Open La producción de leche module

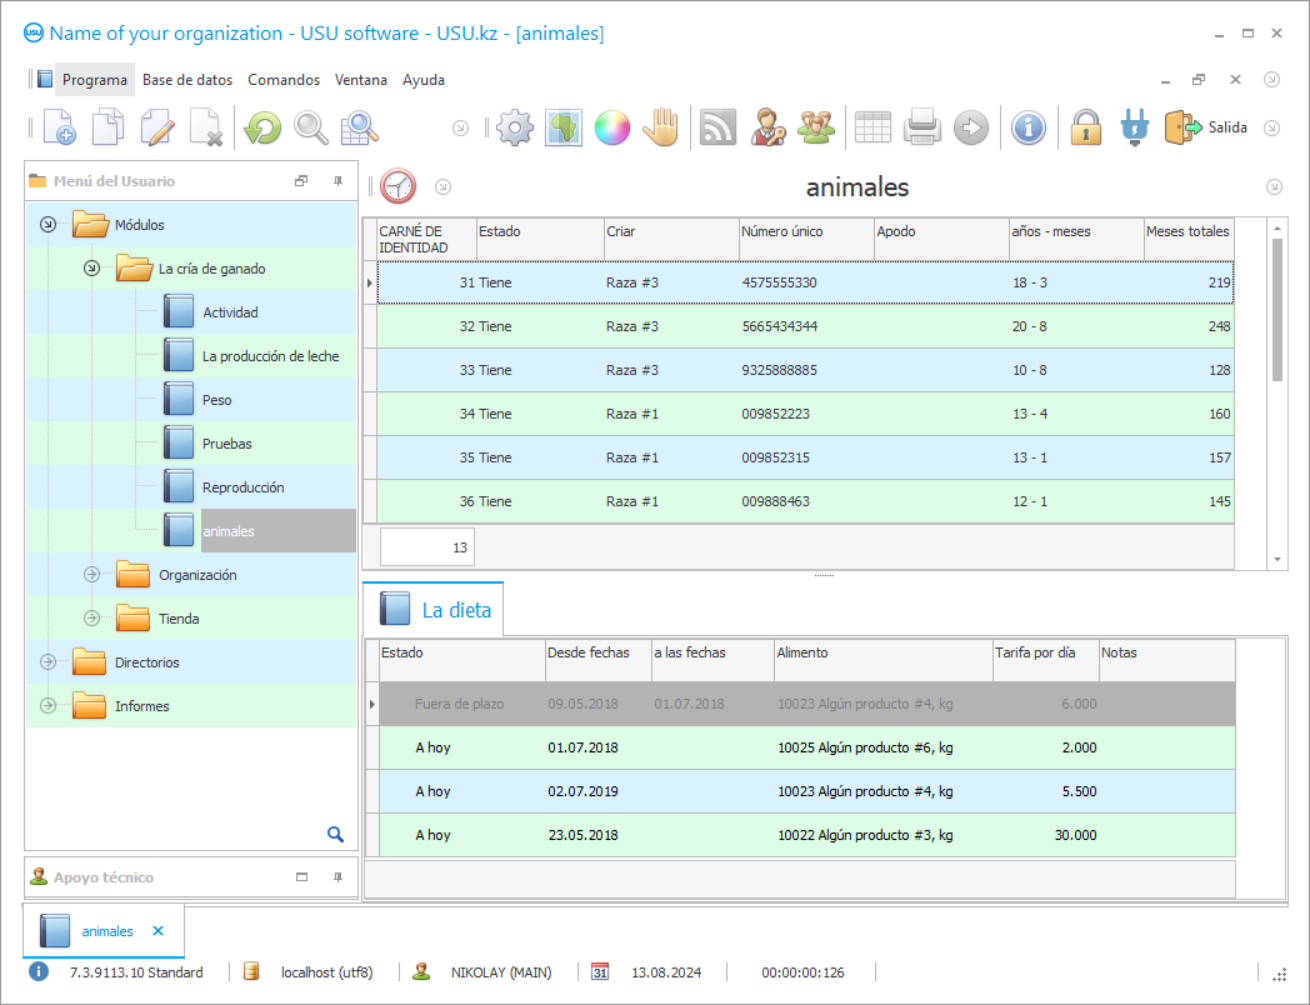[270, 356]
